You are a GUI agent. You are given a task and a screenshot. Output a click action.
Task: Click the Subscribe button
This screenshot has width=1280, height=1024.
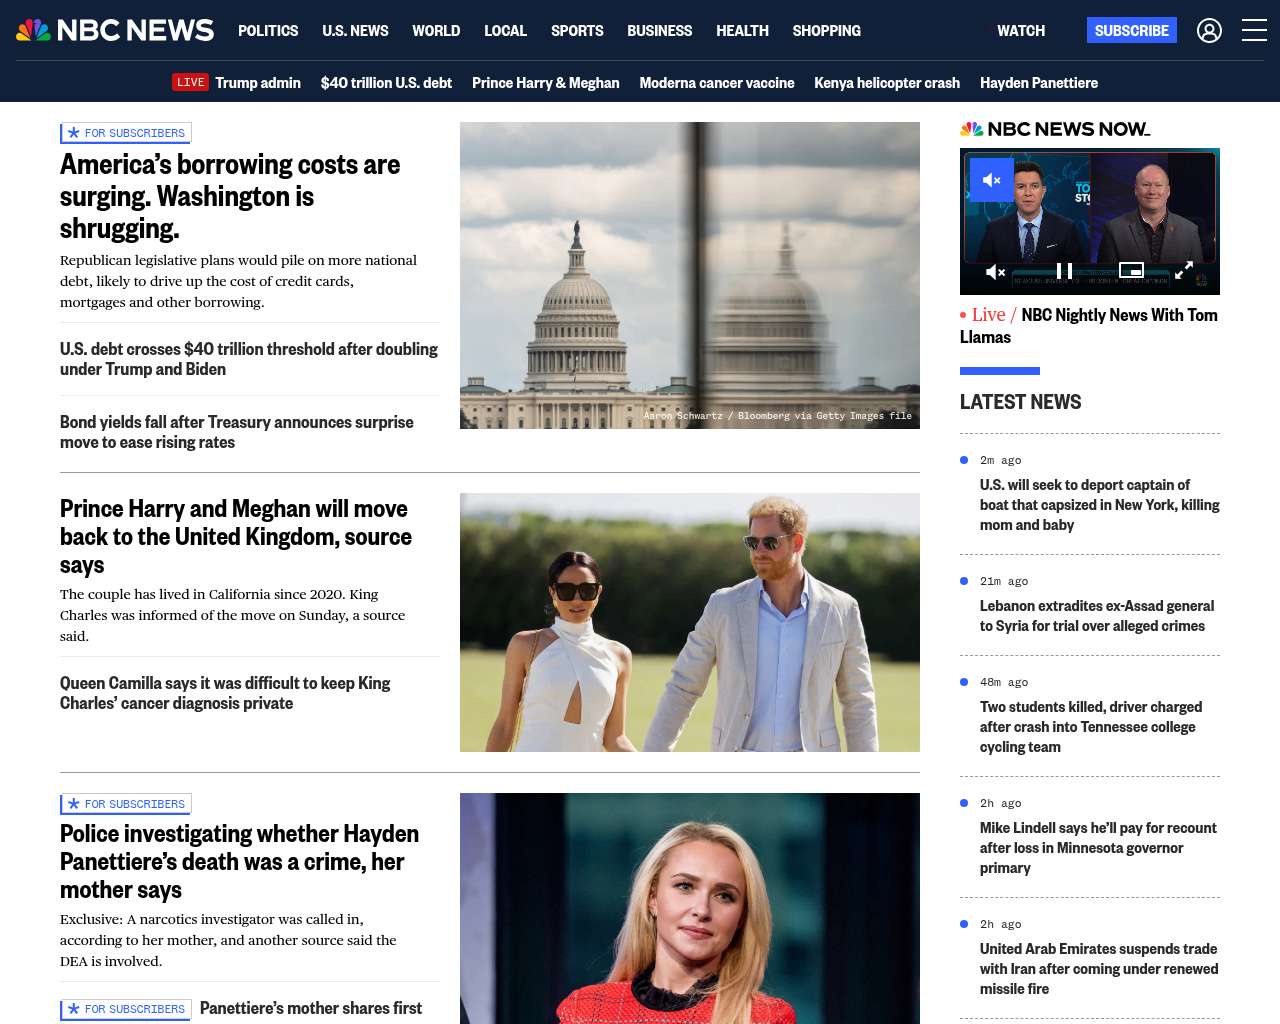pyautogui.click(x=1131, y=30)
